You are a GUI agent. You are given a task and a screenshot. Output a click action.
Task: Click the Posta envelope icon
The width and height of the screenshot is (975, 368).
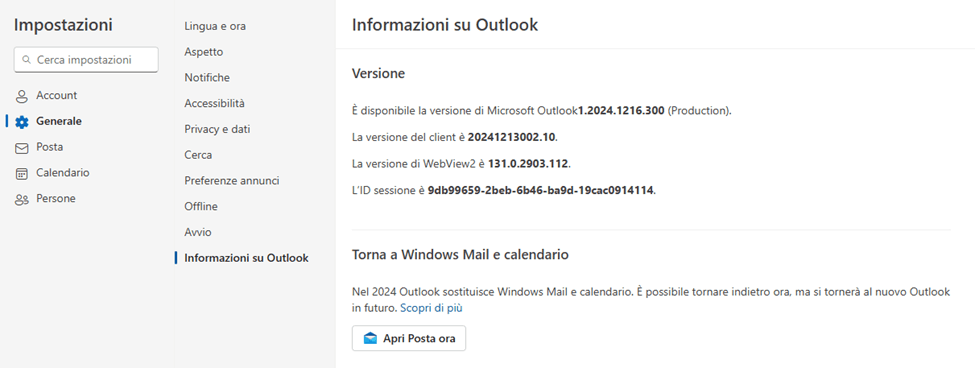coord(22,148)
